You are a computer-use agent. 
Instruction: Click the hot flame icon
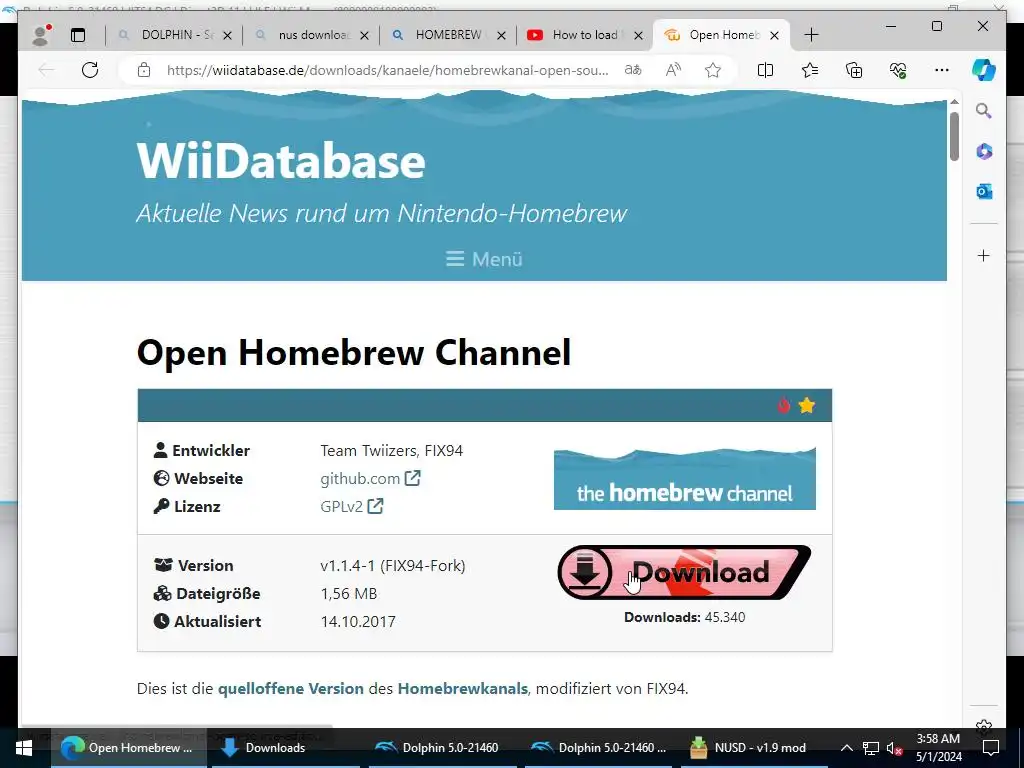pos(784,406)
